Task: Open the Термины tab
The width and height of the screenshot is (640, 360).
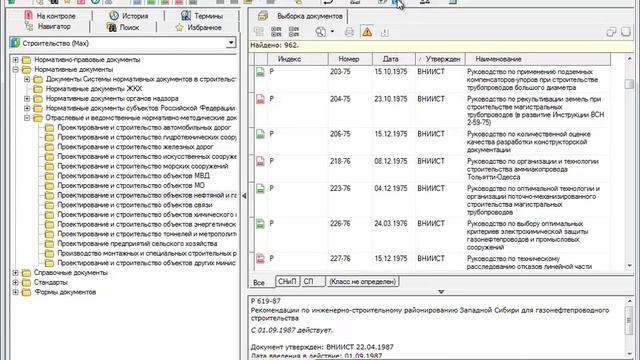Action: (x=202, y=16)
